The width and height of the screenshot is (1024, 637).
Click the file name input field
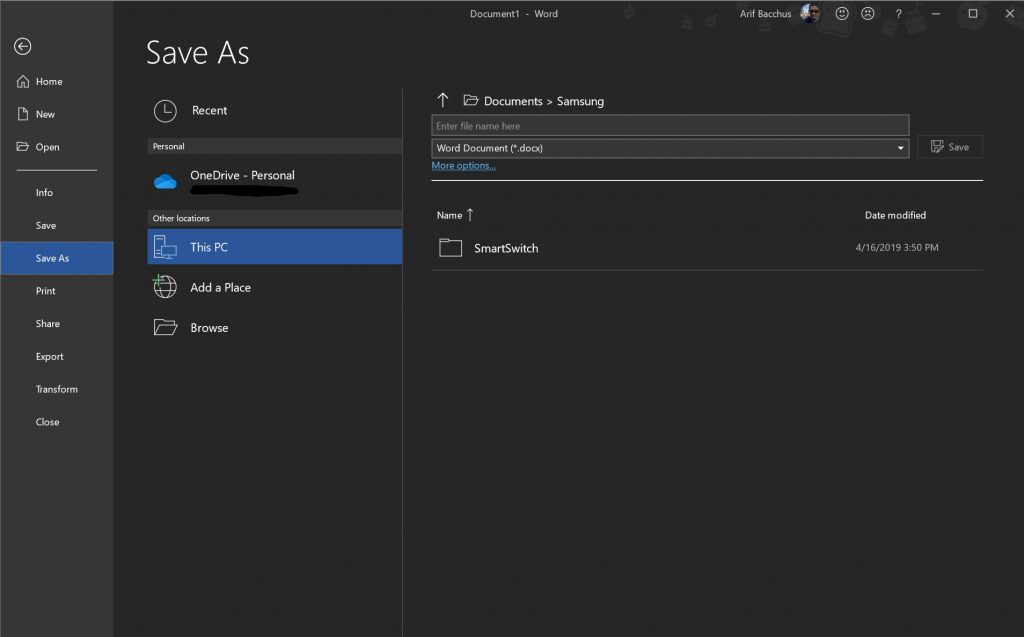[669, 126]
